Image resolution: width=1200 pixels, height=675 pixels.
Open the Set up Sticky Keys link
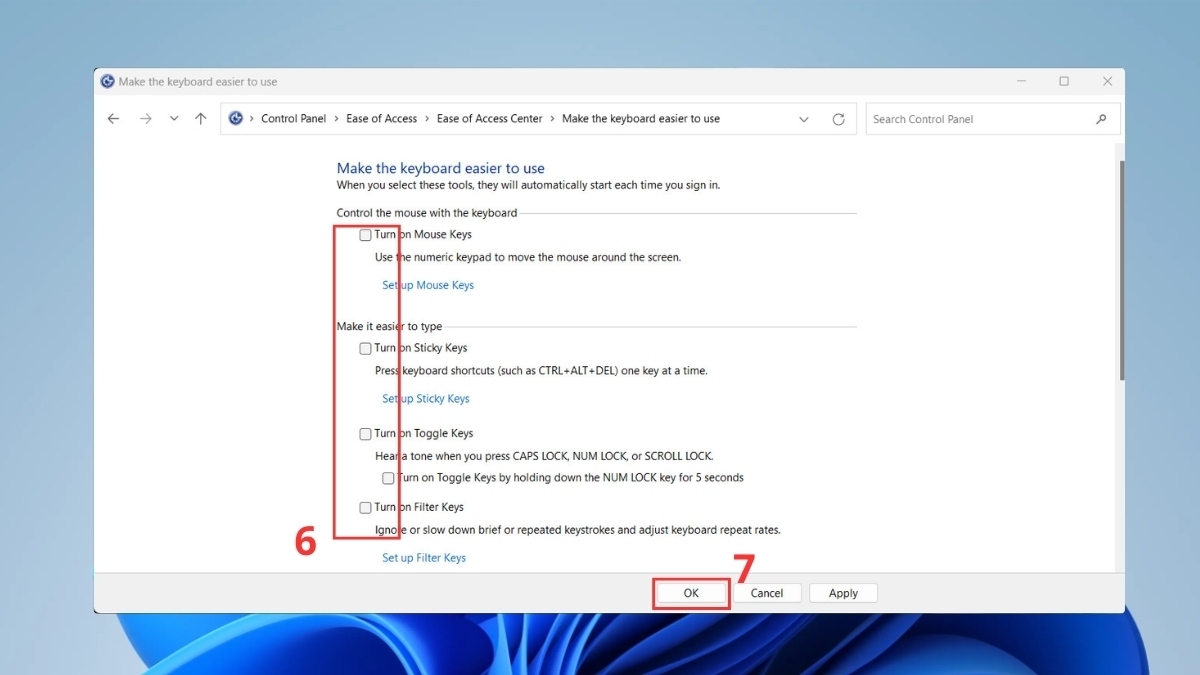pos(425,399)
